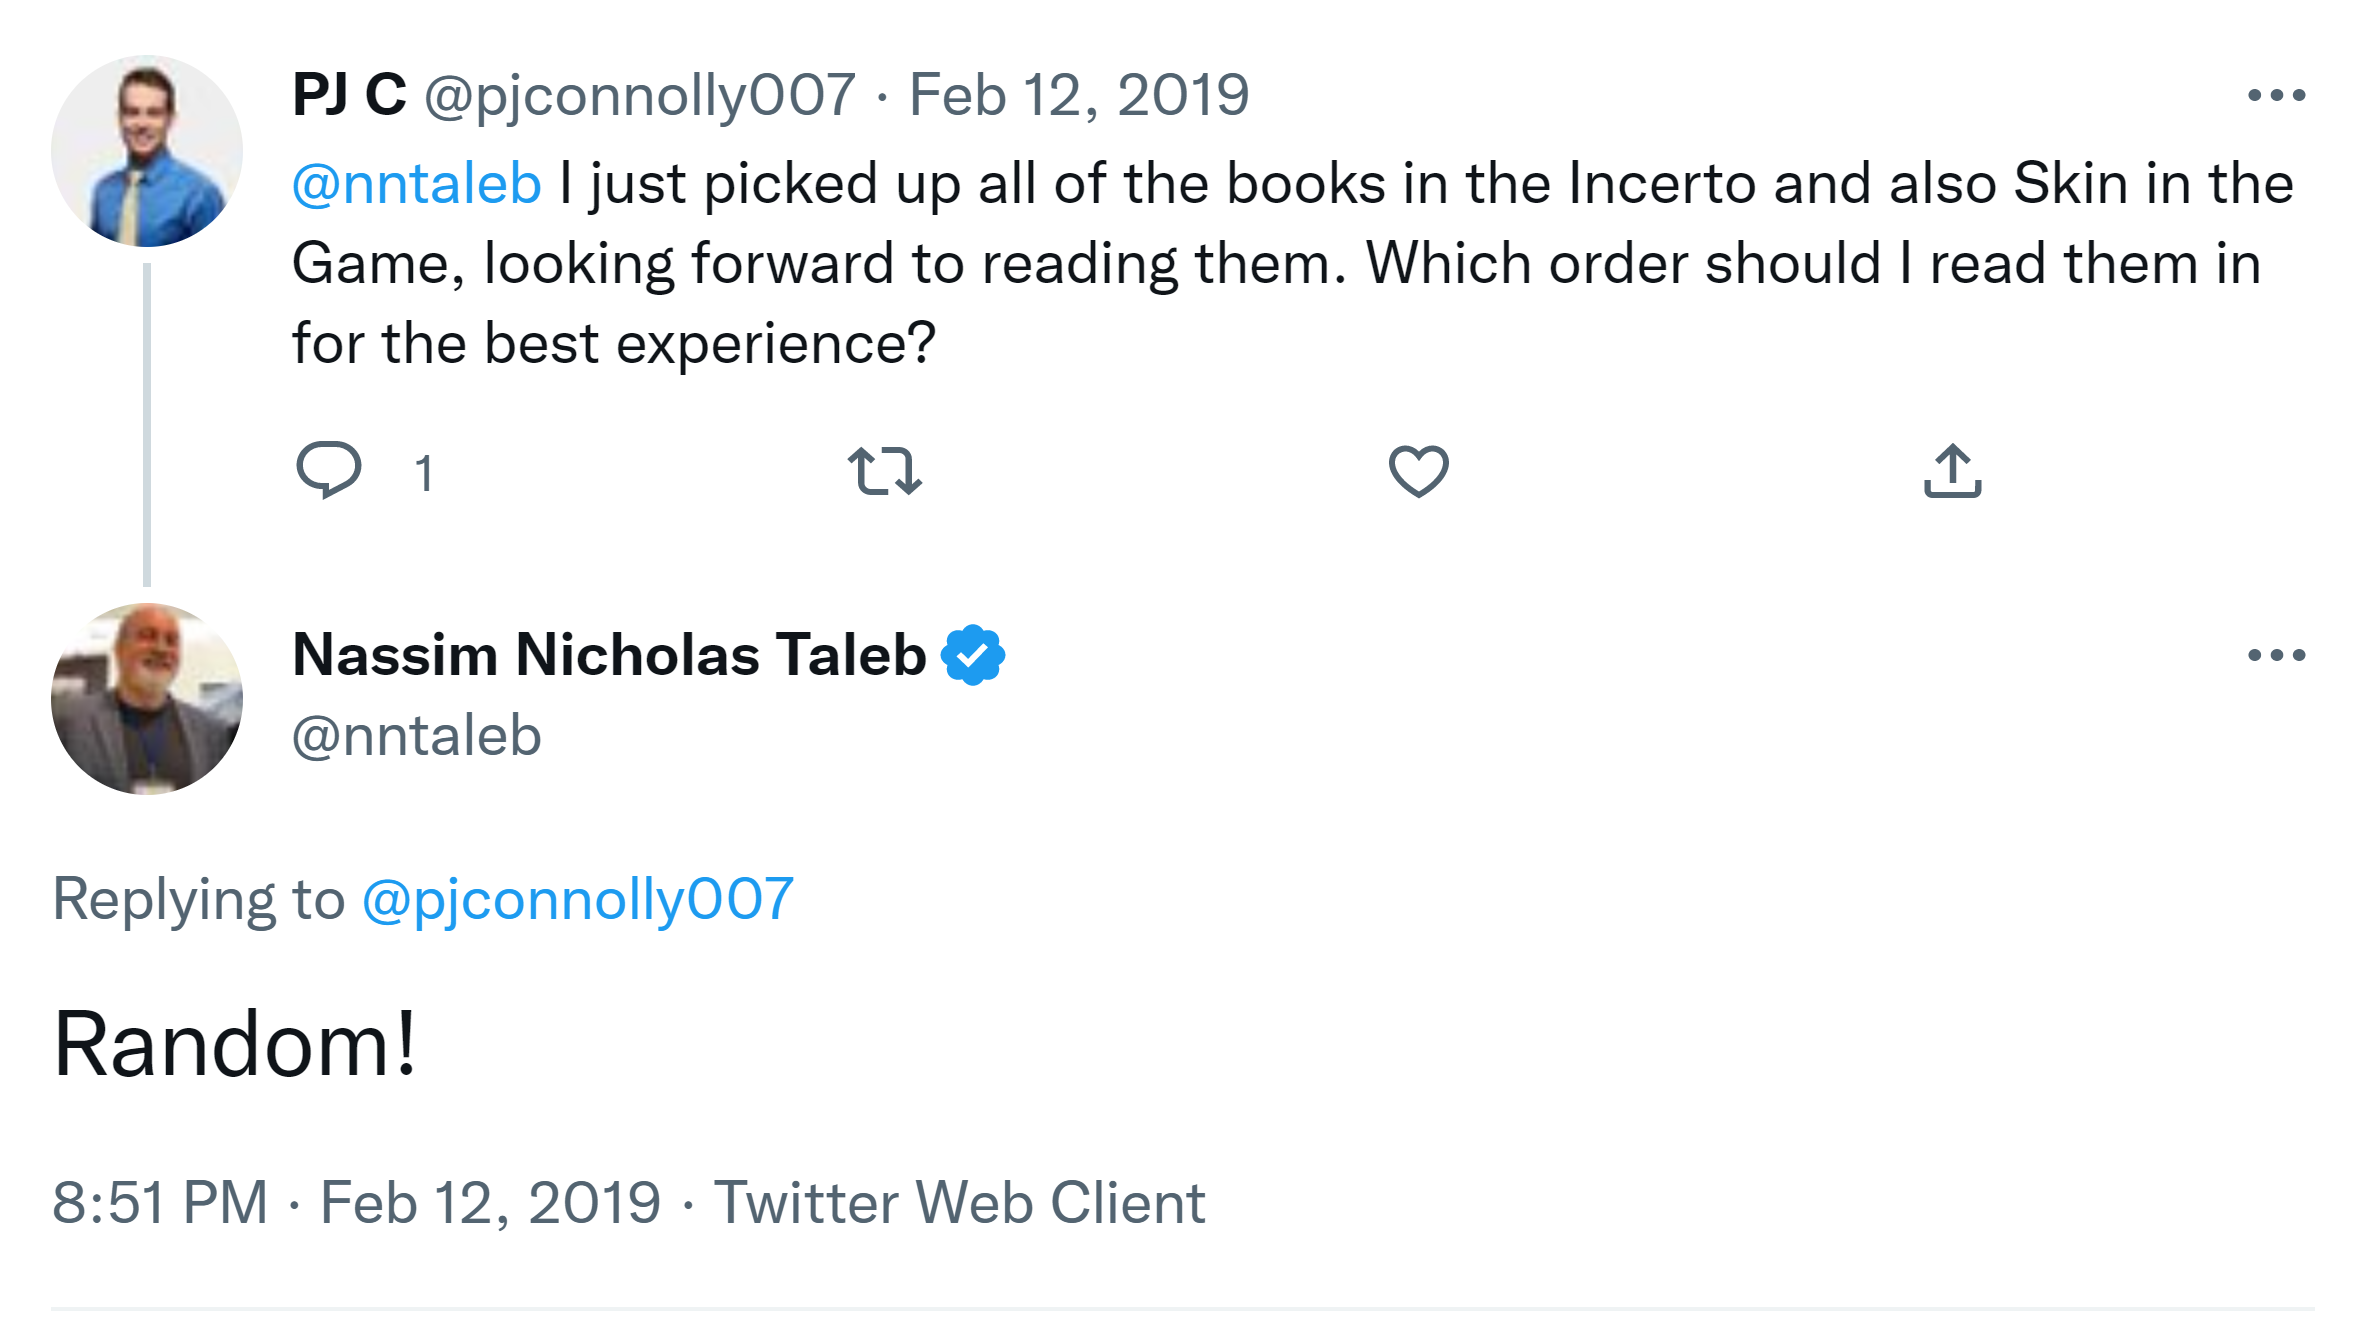Image resolution: width=2360 pixels, height=1340 pixels.
Task: Click the 'Random!' reply text
Action: [234, 1045]
